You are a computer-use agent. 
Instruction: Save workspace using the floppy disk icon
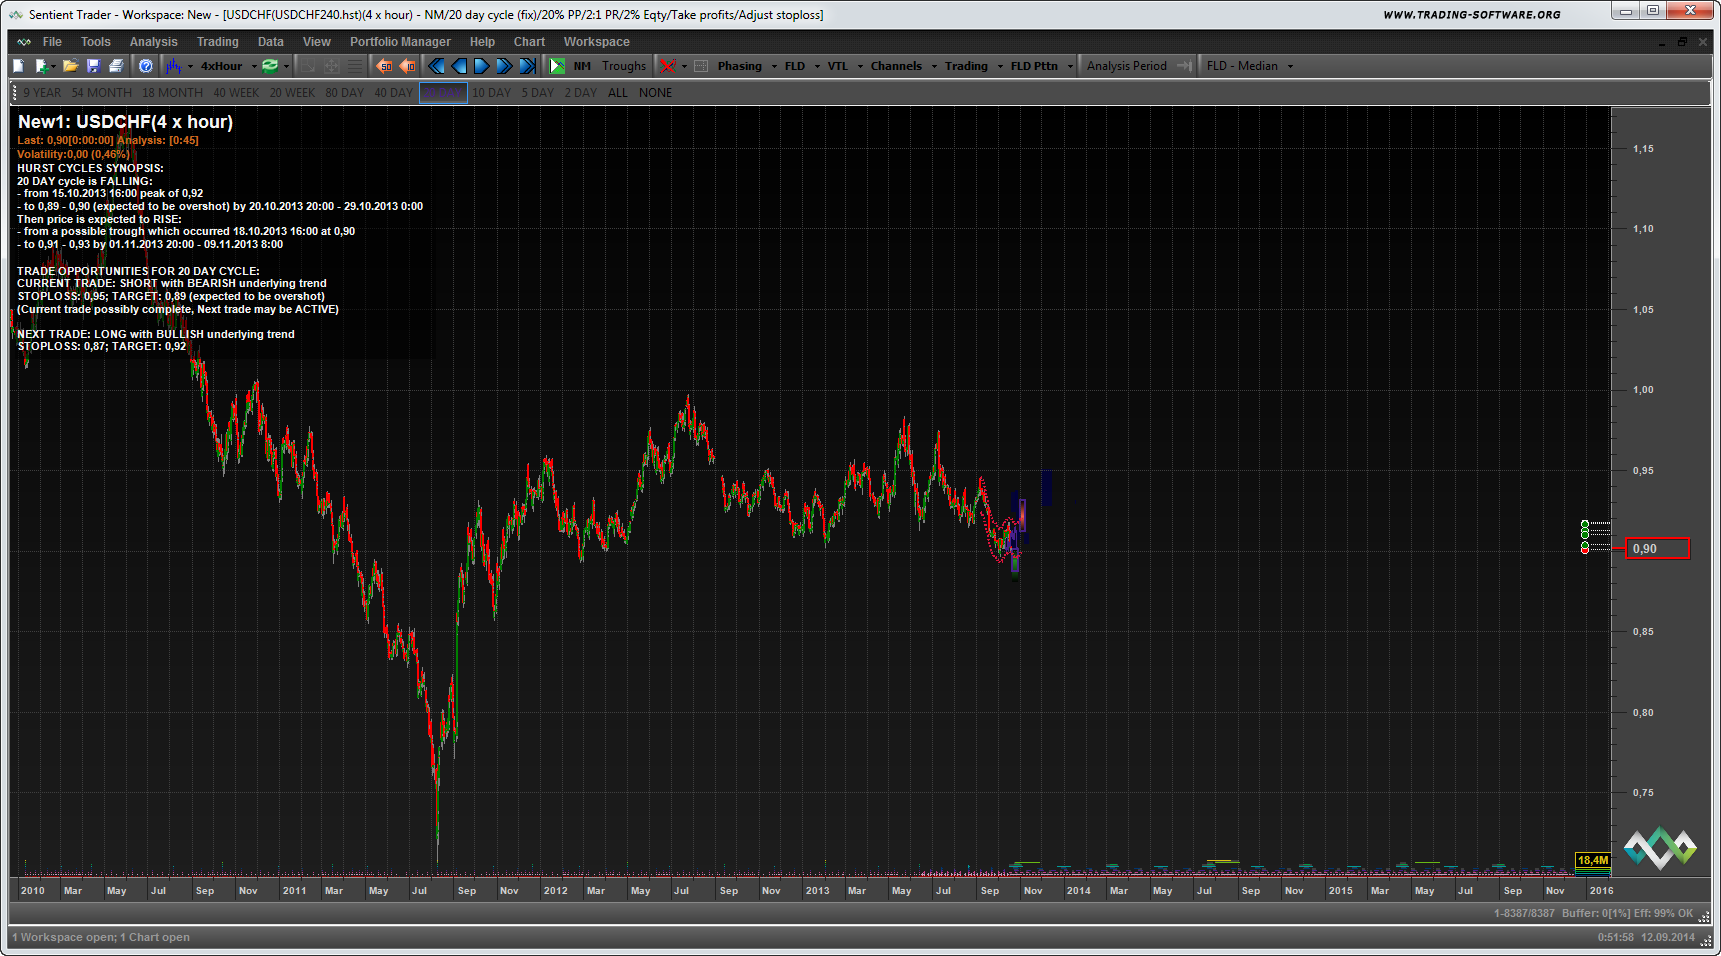tap(93, 66)
